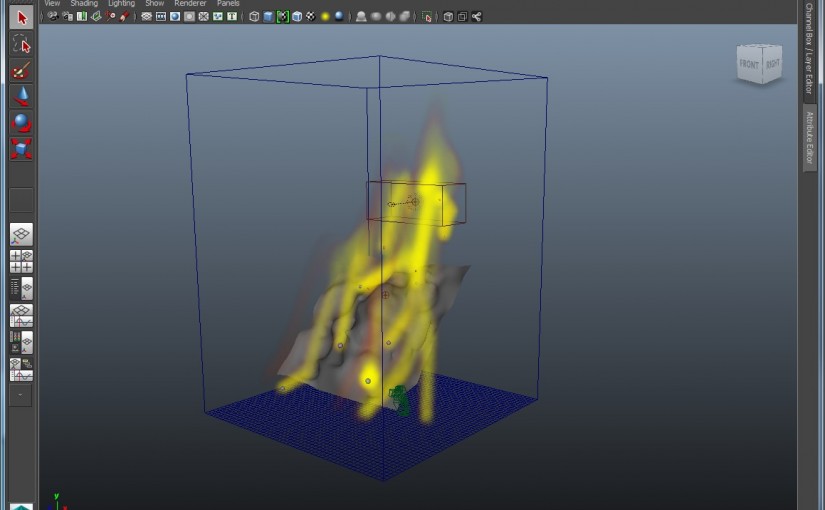Expand the layout options arrow button

click(x=21, y=396)
